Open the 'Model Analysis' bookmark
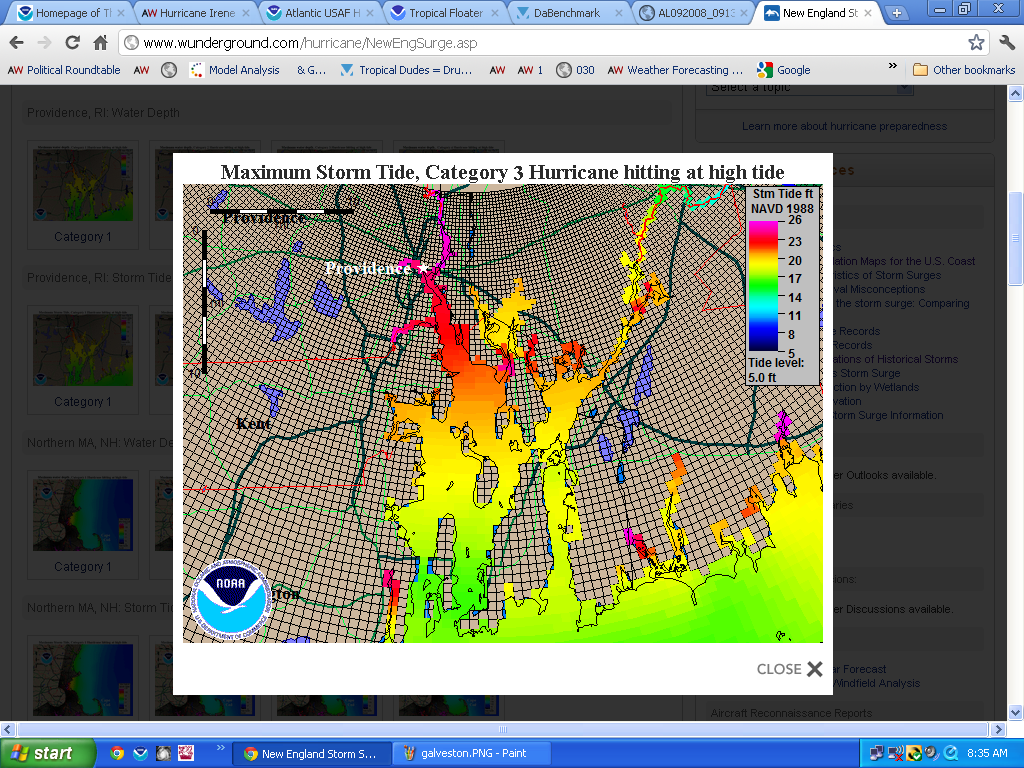 [x=234, y=70]
